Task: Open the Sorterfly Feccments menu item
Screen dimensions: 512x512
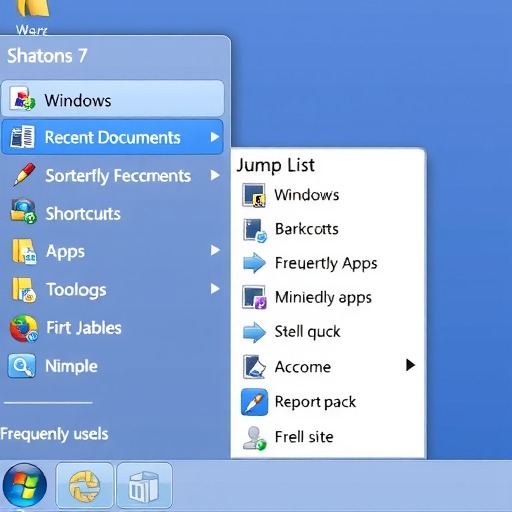Action: (112, 175)
